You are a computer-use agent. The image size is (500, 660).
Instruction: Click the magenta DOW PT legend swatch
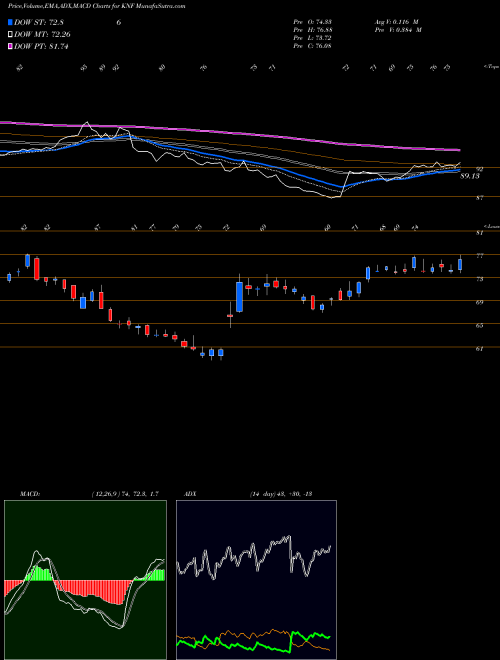coord(10,46)
